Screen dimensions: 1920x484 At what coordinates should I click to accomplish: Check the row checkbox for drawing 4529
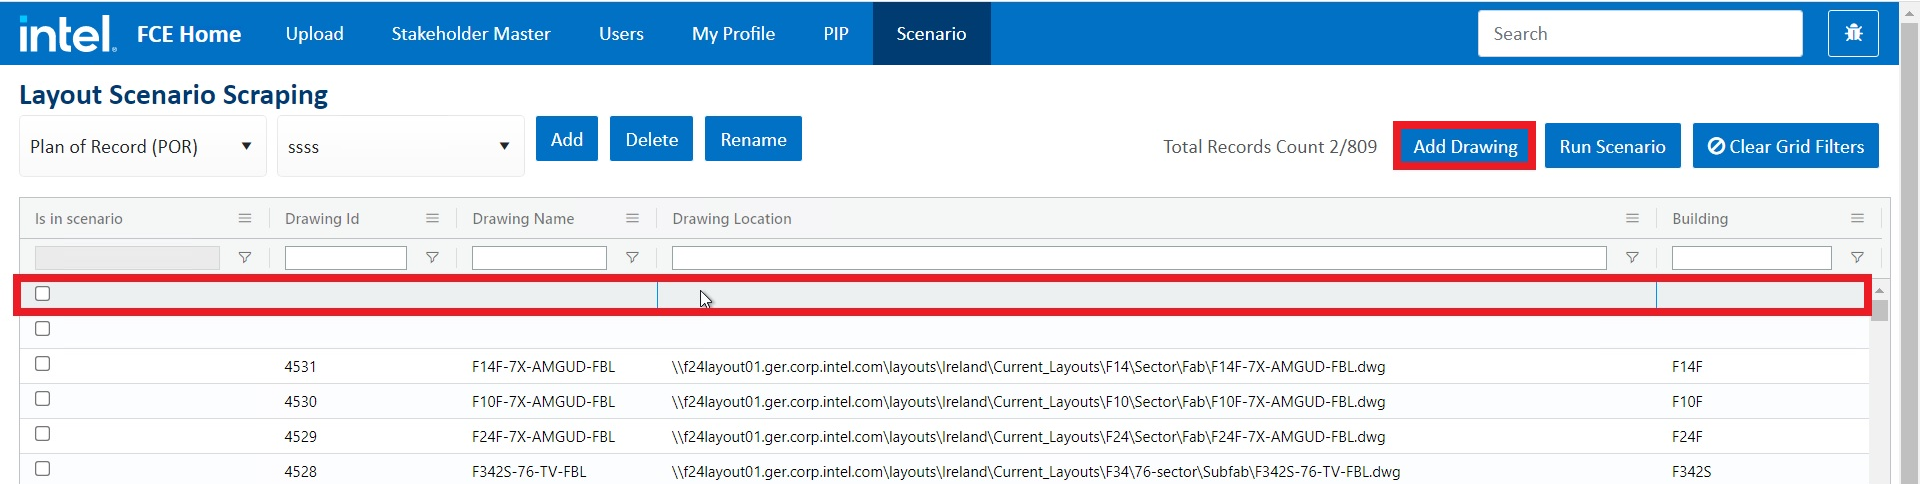pyautogui.click(x=43, y=434)
